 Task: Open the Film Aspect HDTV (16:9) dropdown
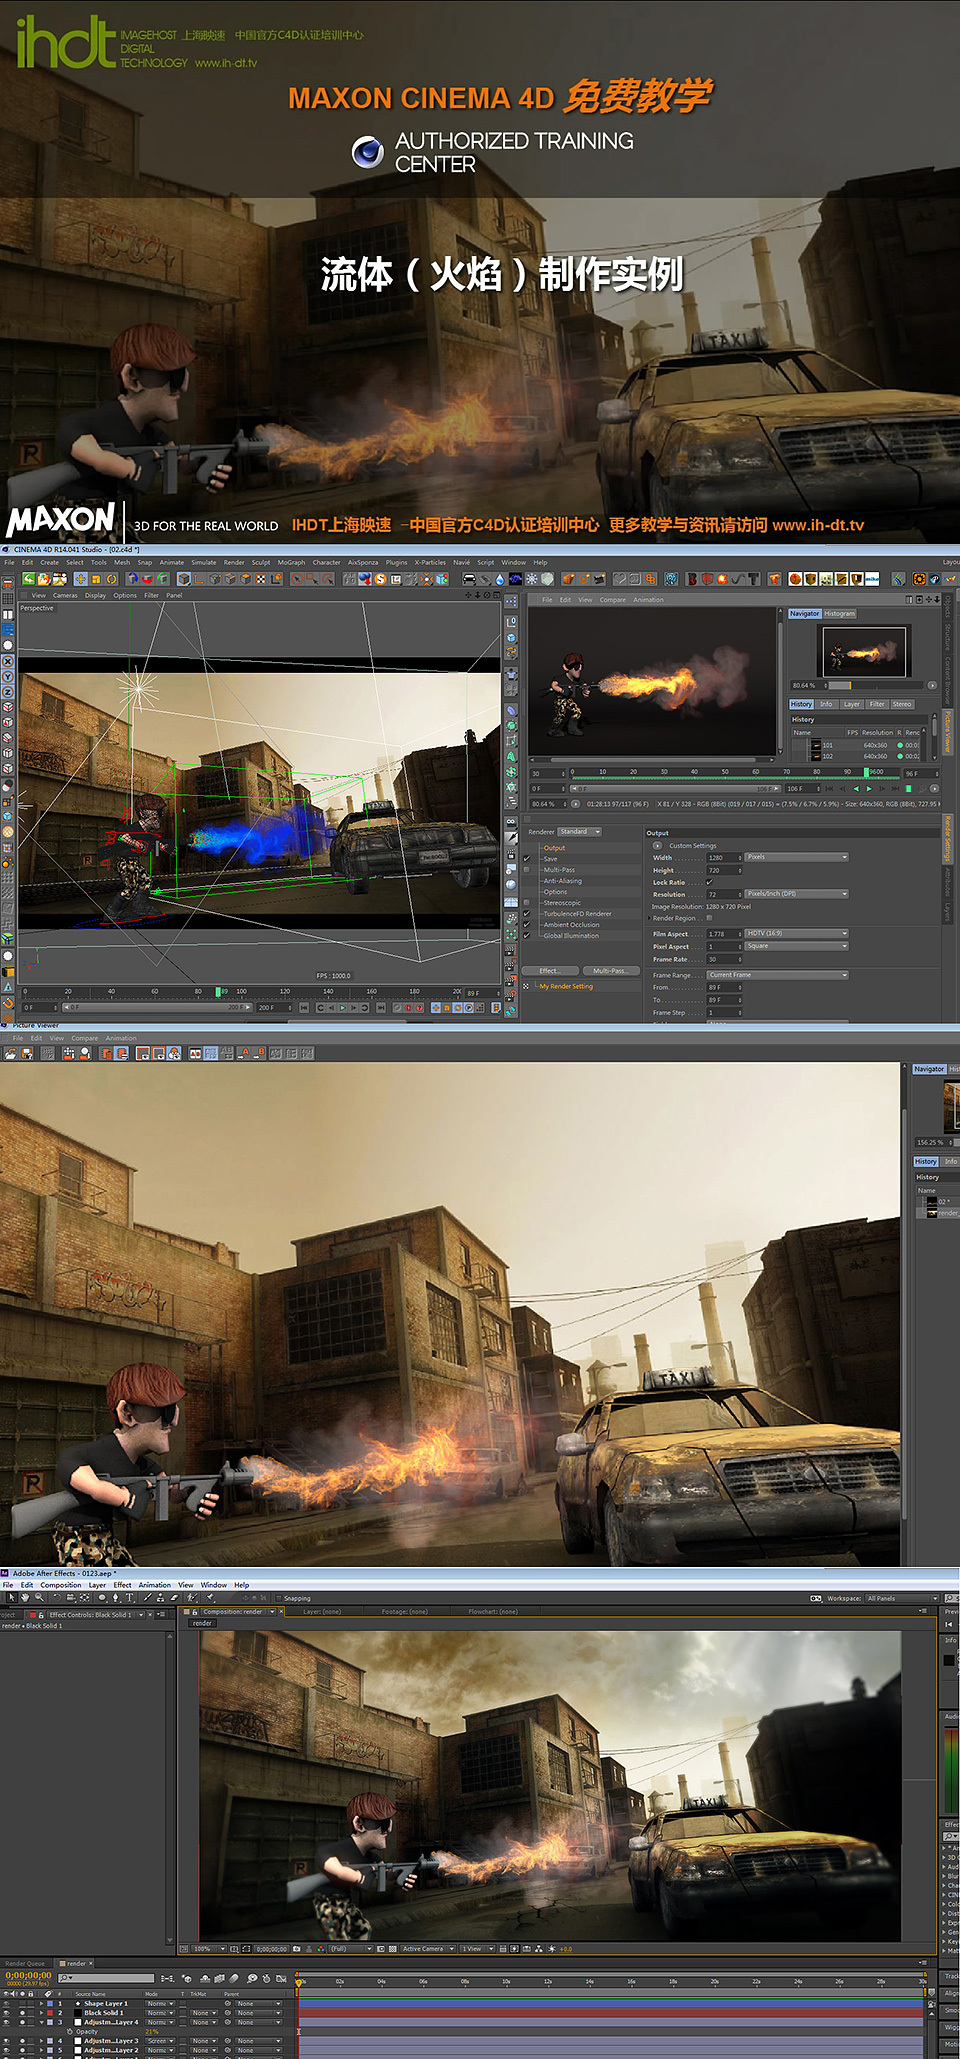point(796,933)
